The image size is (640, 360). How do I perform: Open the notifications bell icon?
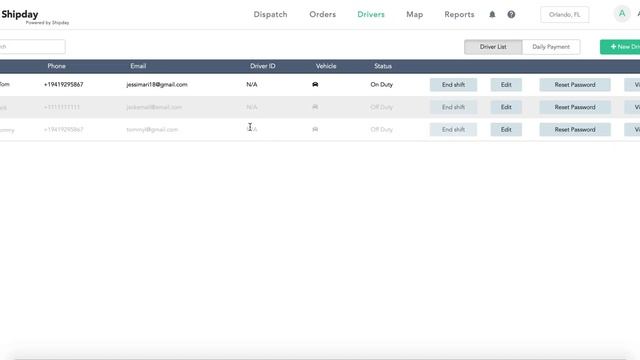tap(492, 14)
